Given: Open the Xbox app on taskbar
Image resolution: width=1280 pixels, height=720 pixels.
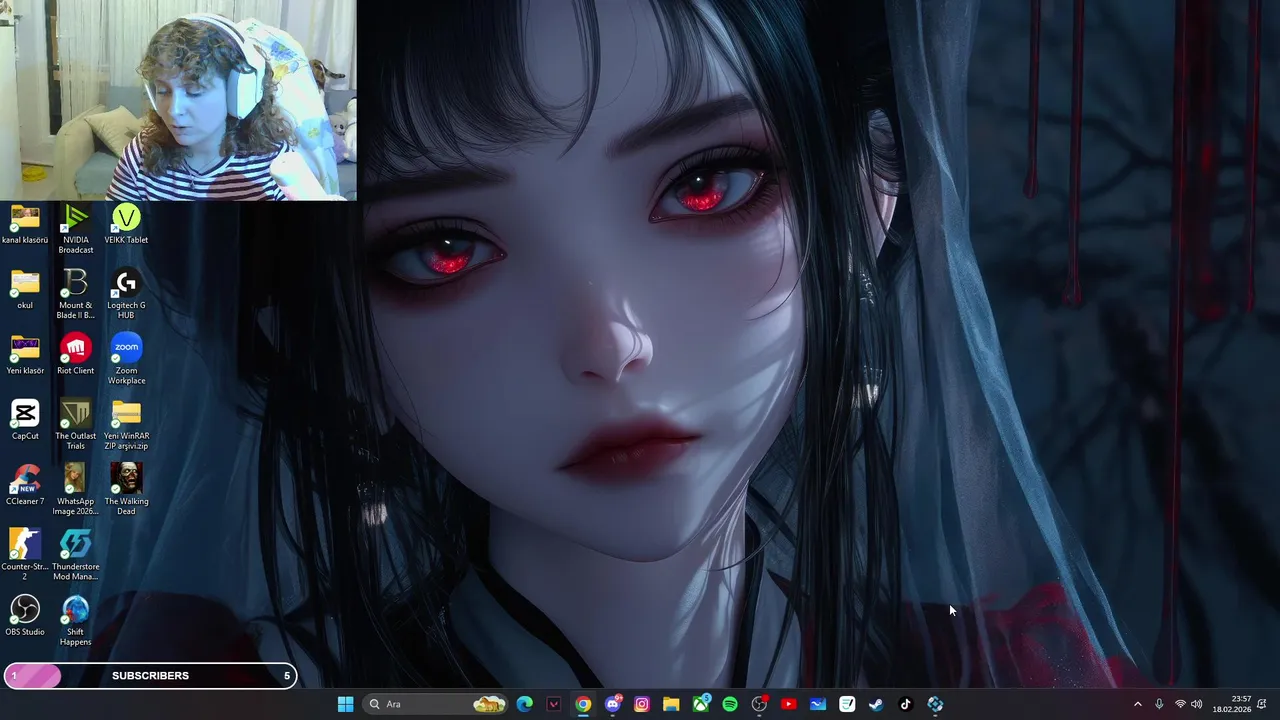Looking at the screenshot, I should click(x=701, y=704).
